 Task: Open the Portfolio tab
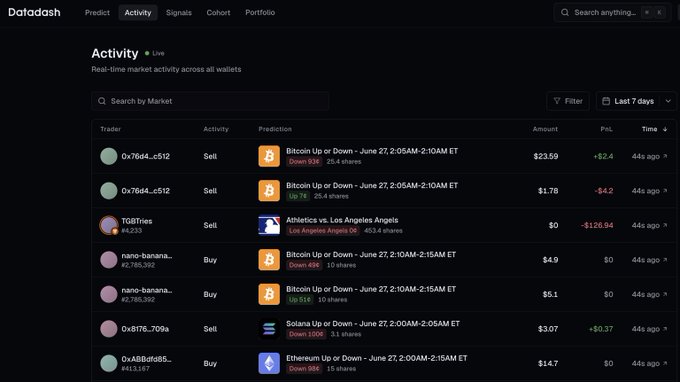pos(260,13)
